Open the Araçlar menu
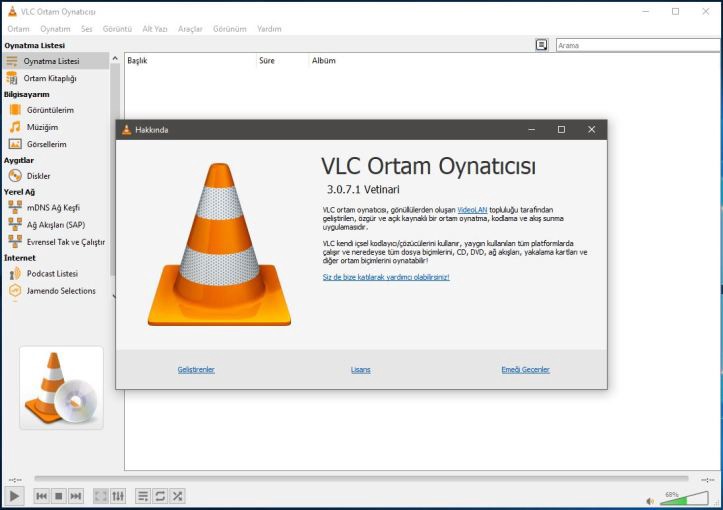 click(190, 29)
